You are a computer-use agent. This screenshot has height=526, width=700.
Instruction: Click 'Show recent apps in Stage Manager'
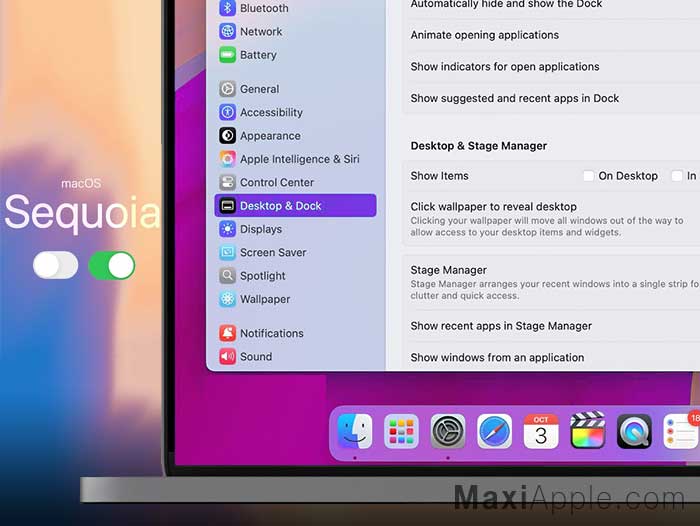(x=501, y=326)
